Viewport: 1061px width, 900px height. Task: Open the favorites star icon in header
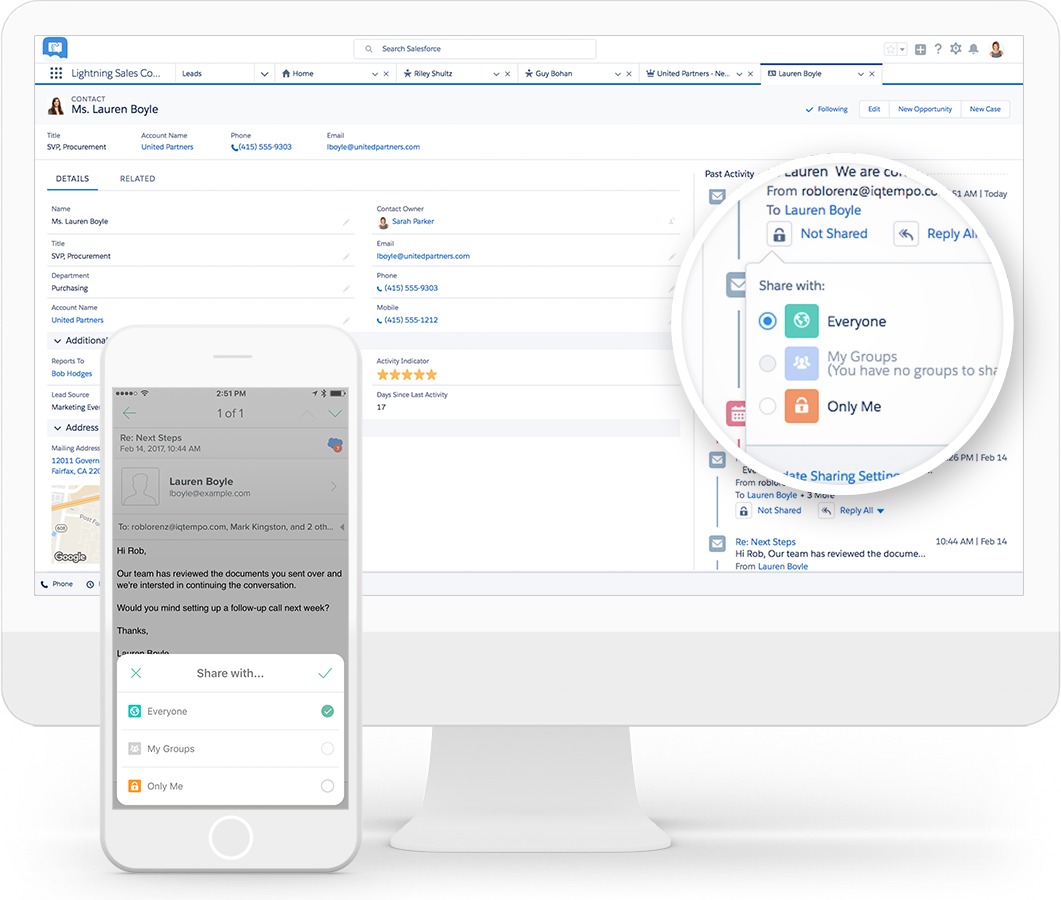click(x=890, y=49)
